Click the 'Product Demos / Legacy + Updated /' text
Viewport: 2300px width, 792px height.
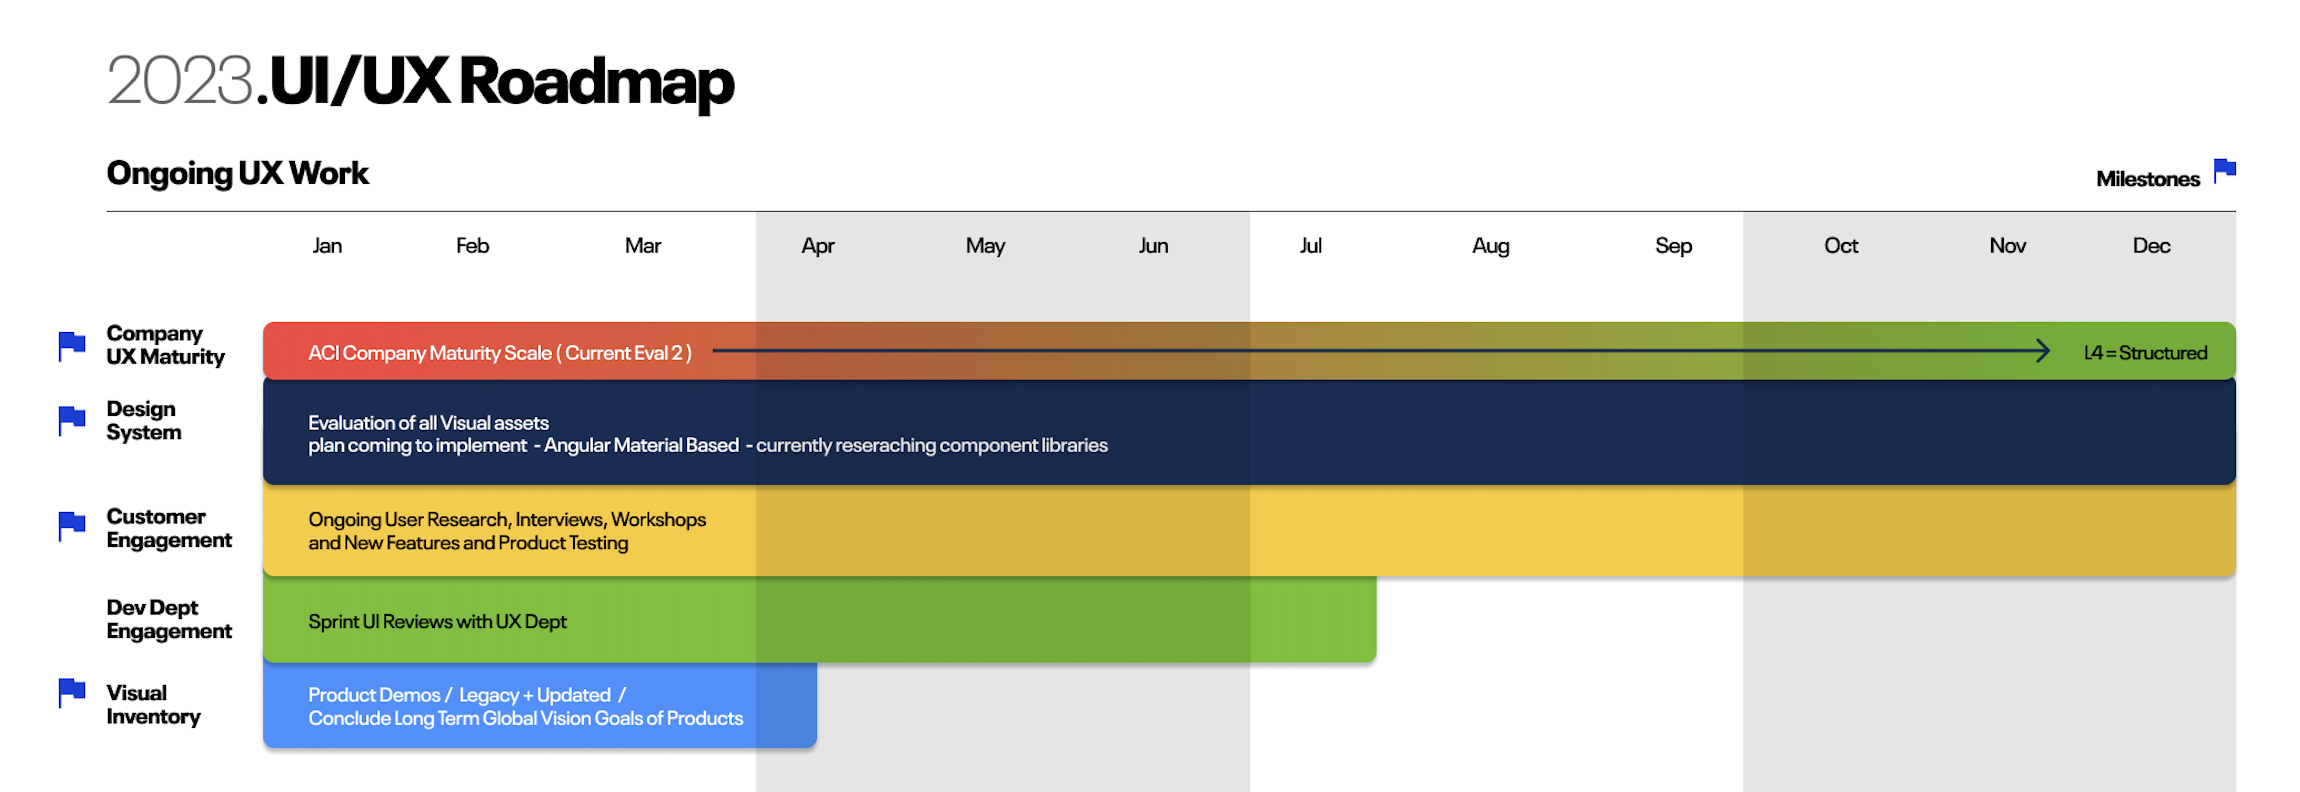(x=467, y=695)
